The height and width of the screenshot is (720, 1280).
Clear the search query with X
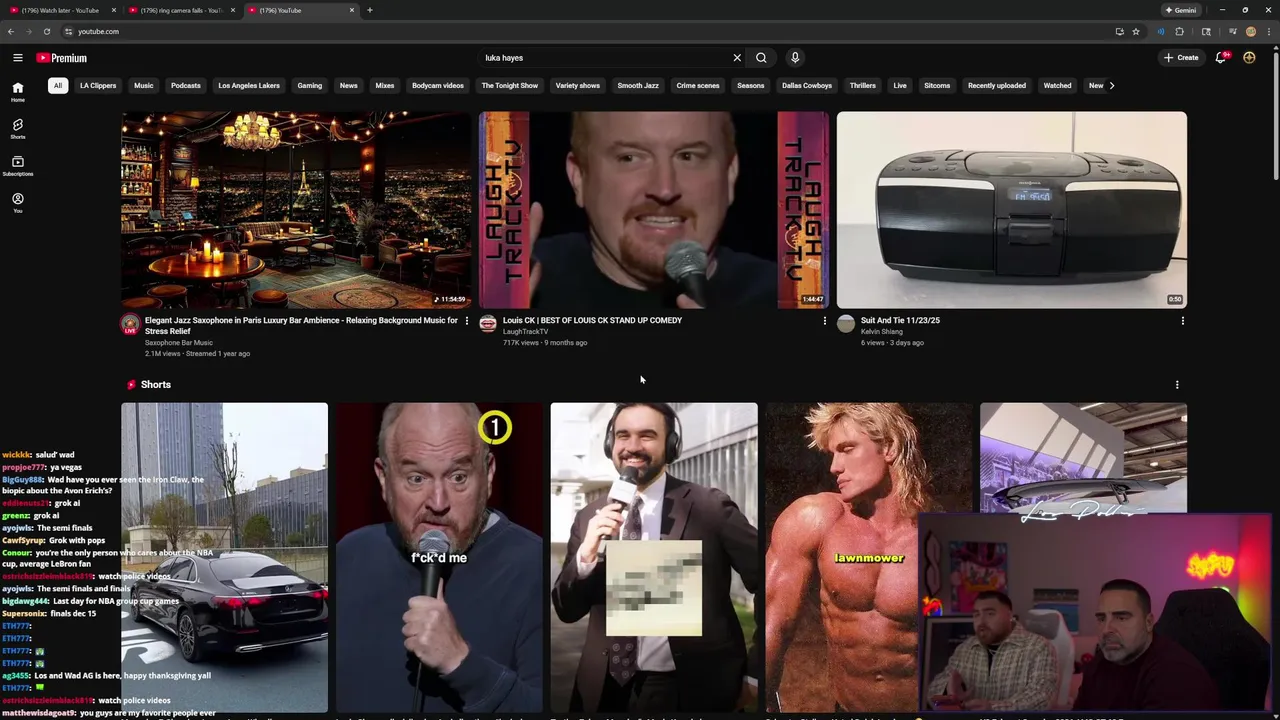[x=737, y=58]
